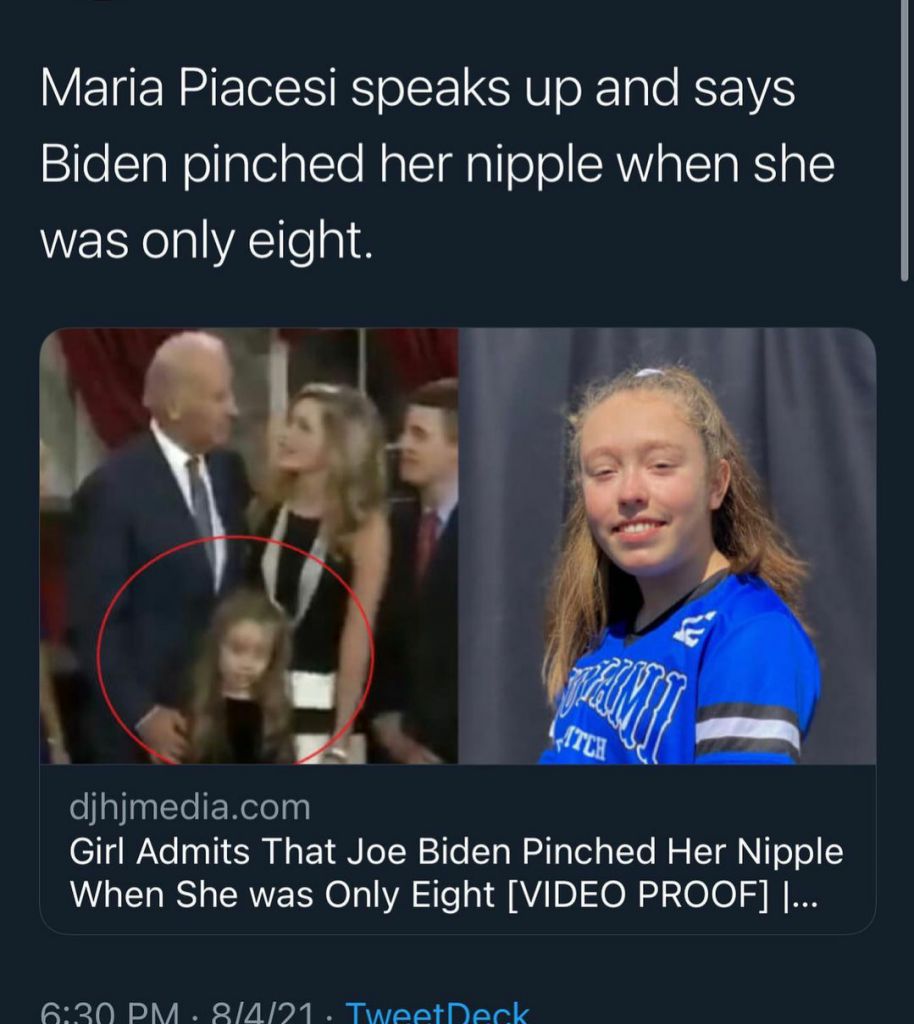The height and width of the screenshot is (1024, 914).
Task: Open the djhjmedia.com domain label
Action: [189, 807]
